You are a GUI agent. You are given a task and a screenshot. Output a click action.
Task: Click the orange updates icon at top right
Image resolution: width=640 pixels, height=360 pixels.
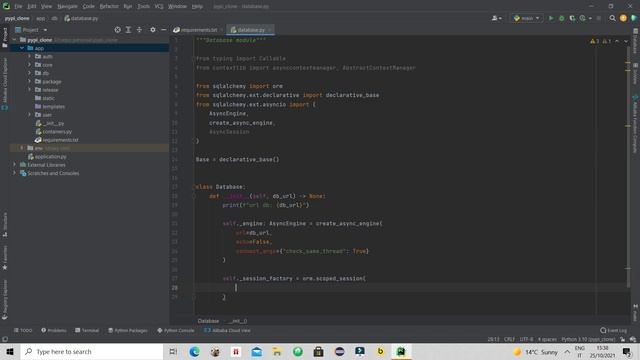click(623, 18)
